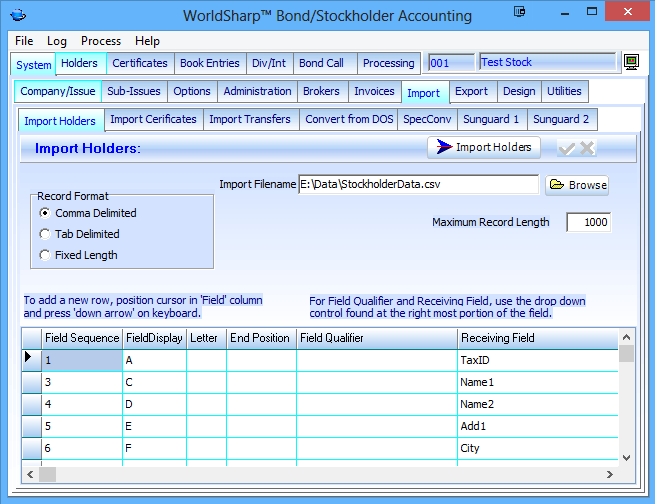This screenshot has width=655, height=504.
Task: Switch to the Import Transfers tab
Action: (251, 120)
